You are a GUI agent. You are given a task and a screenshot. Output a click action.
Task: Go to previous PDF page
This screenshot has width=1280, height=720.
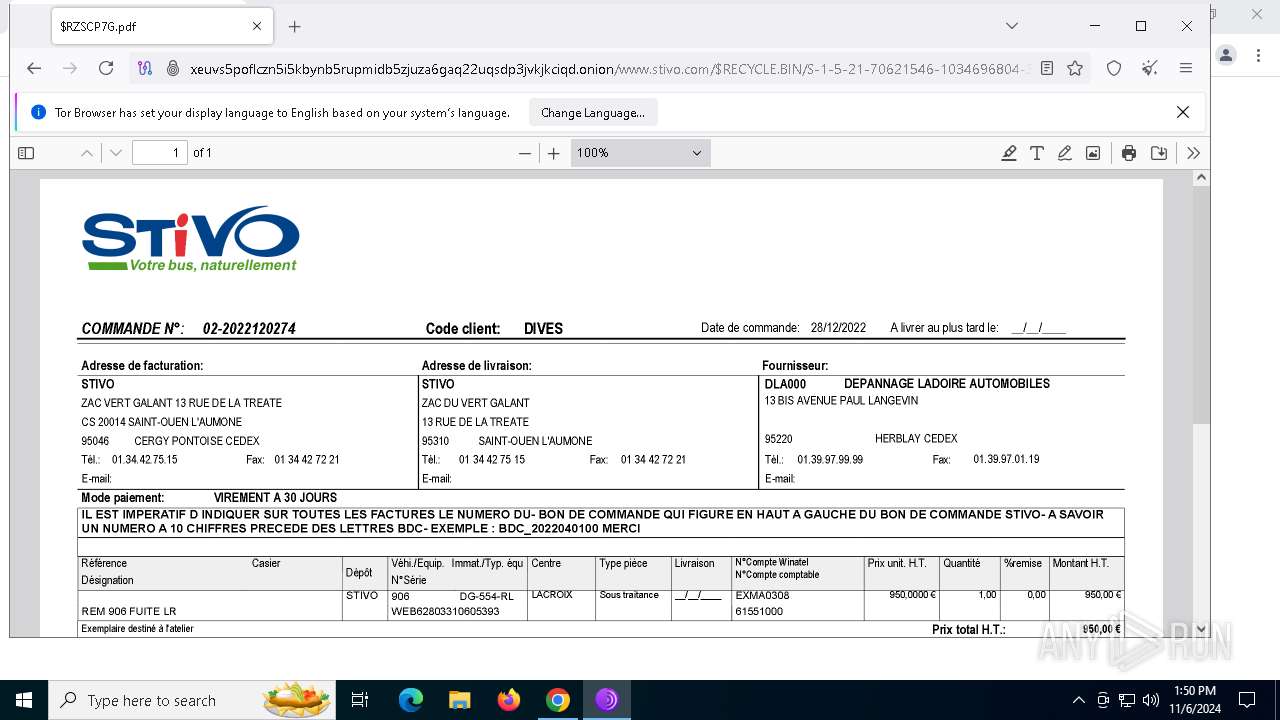tap(87, 153)
